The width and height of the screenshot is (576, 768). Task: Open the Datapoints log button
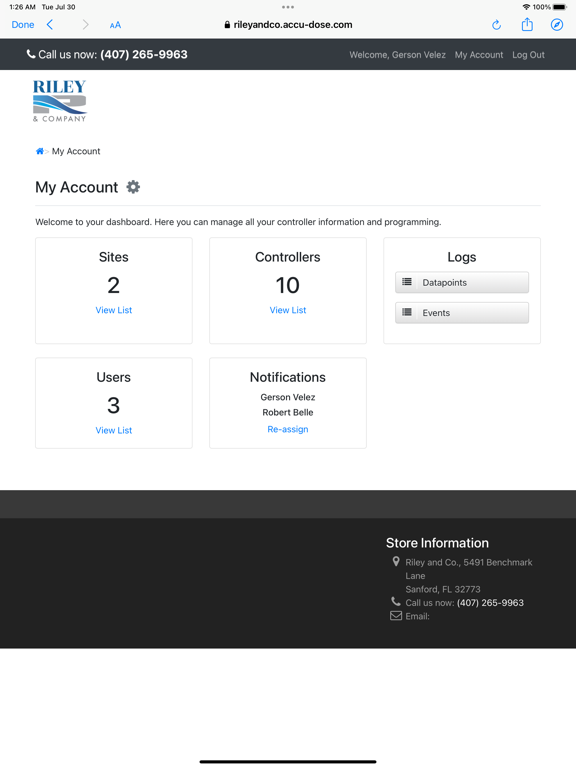click(462, 283)
